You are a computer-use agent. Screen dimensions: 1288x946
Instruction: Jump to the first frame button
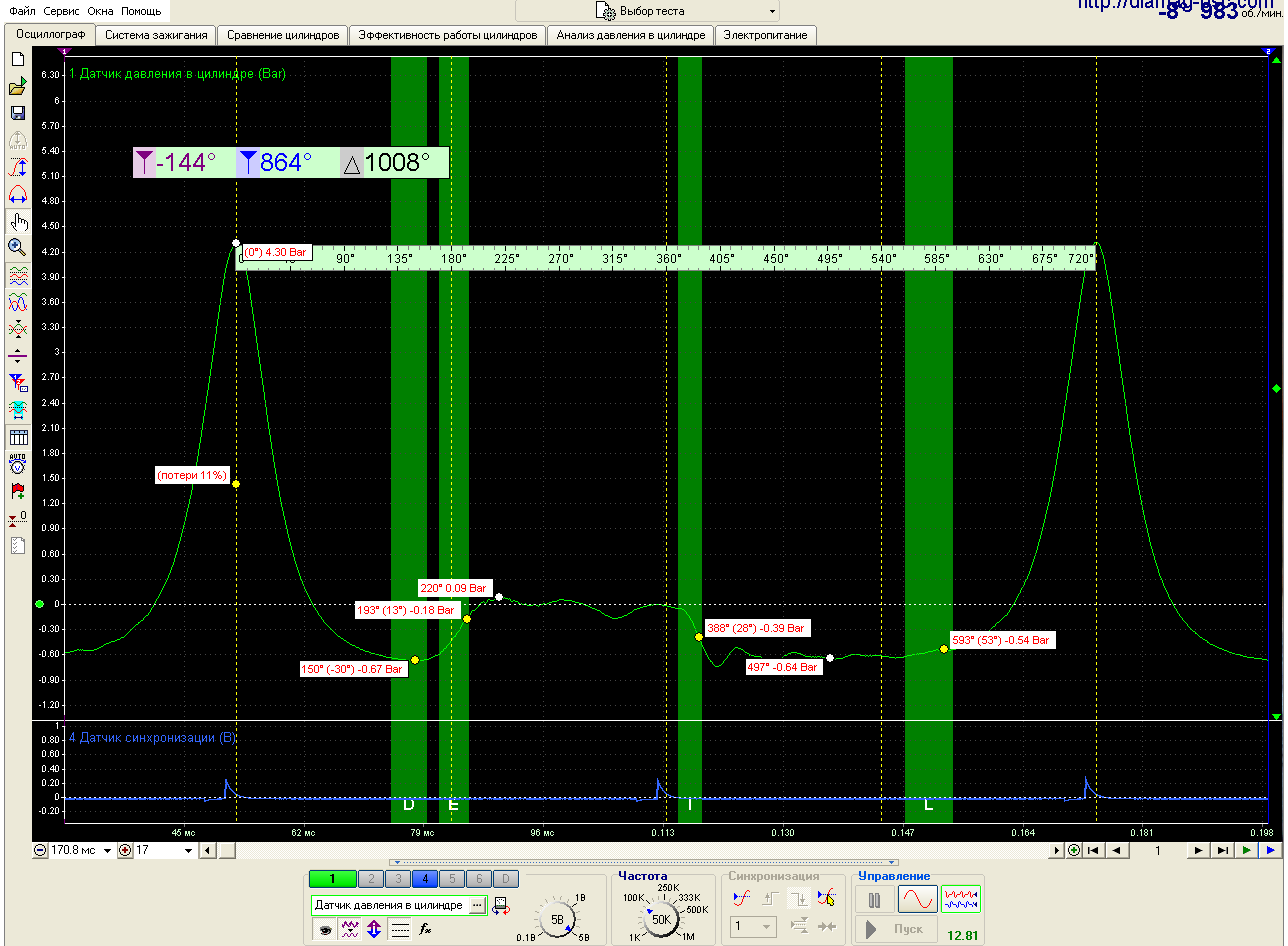pos(1094,850)
